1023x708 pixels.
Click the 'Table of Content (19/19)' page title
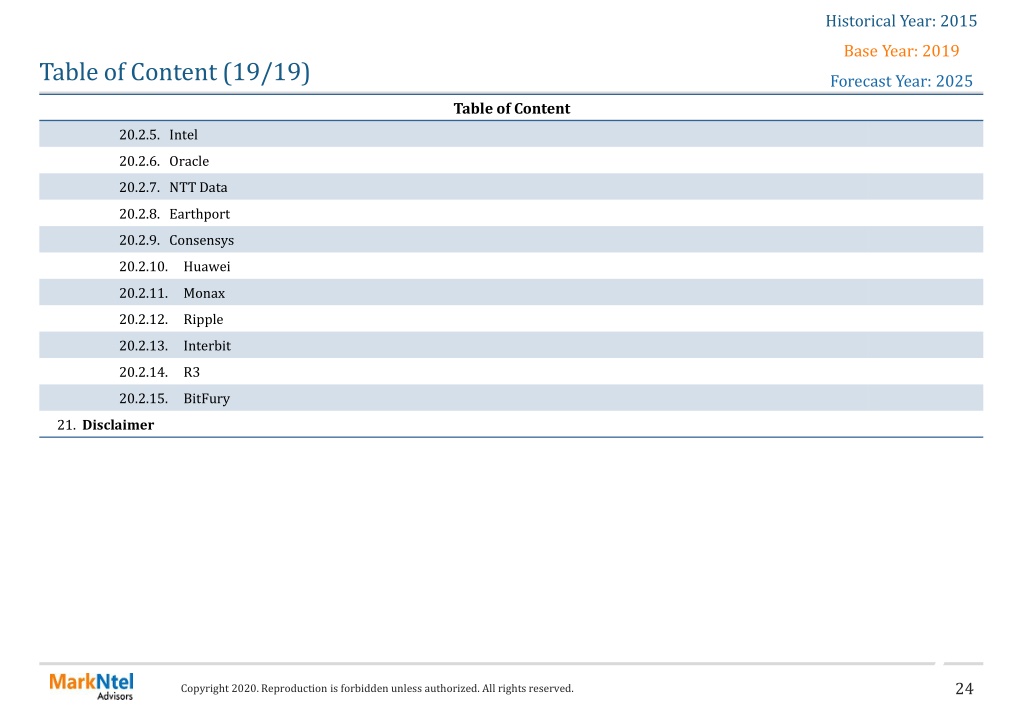coord(175,72)
